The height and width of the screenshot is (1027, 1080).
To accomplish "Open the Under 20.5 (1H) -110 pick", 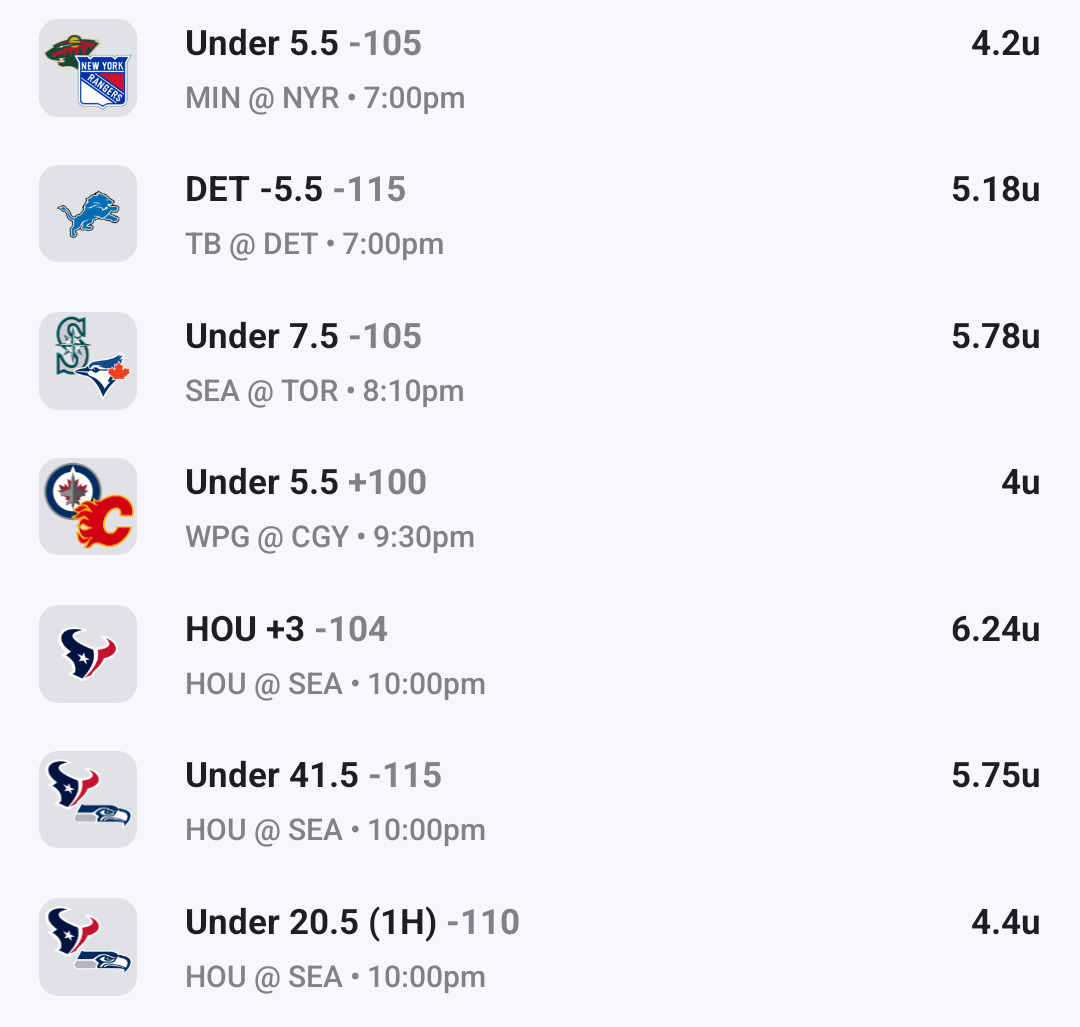I will coord(352,923).
